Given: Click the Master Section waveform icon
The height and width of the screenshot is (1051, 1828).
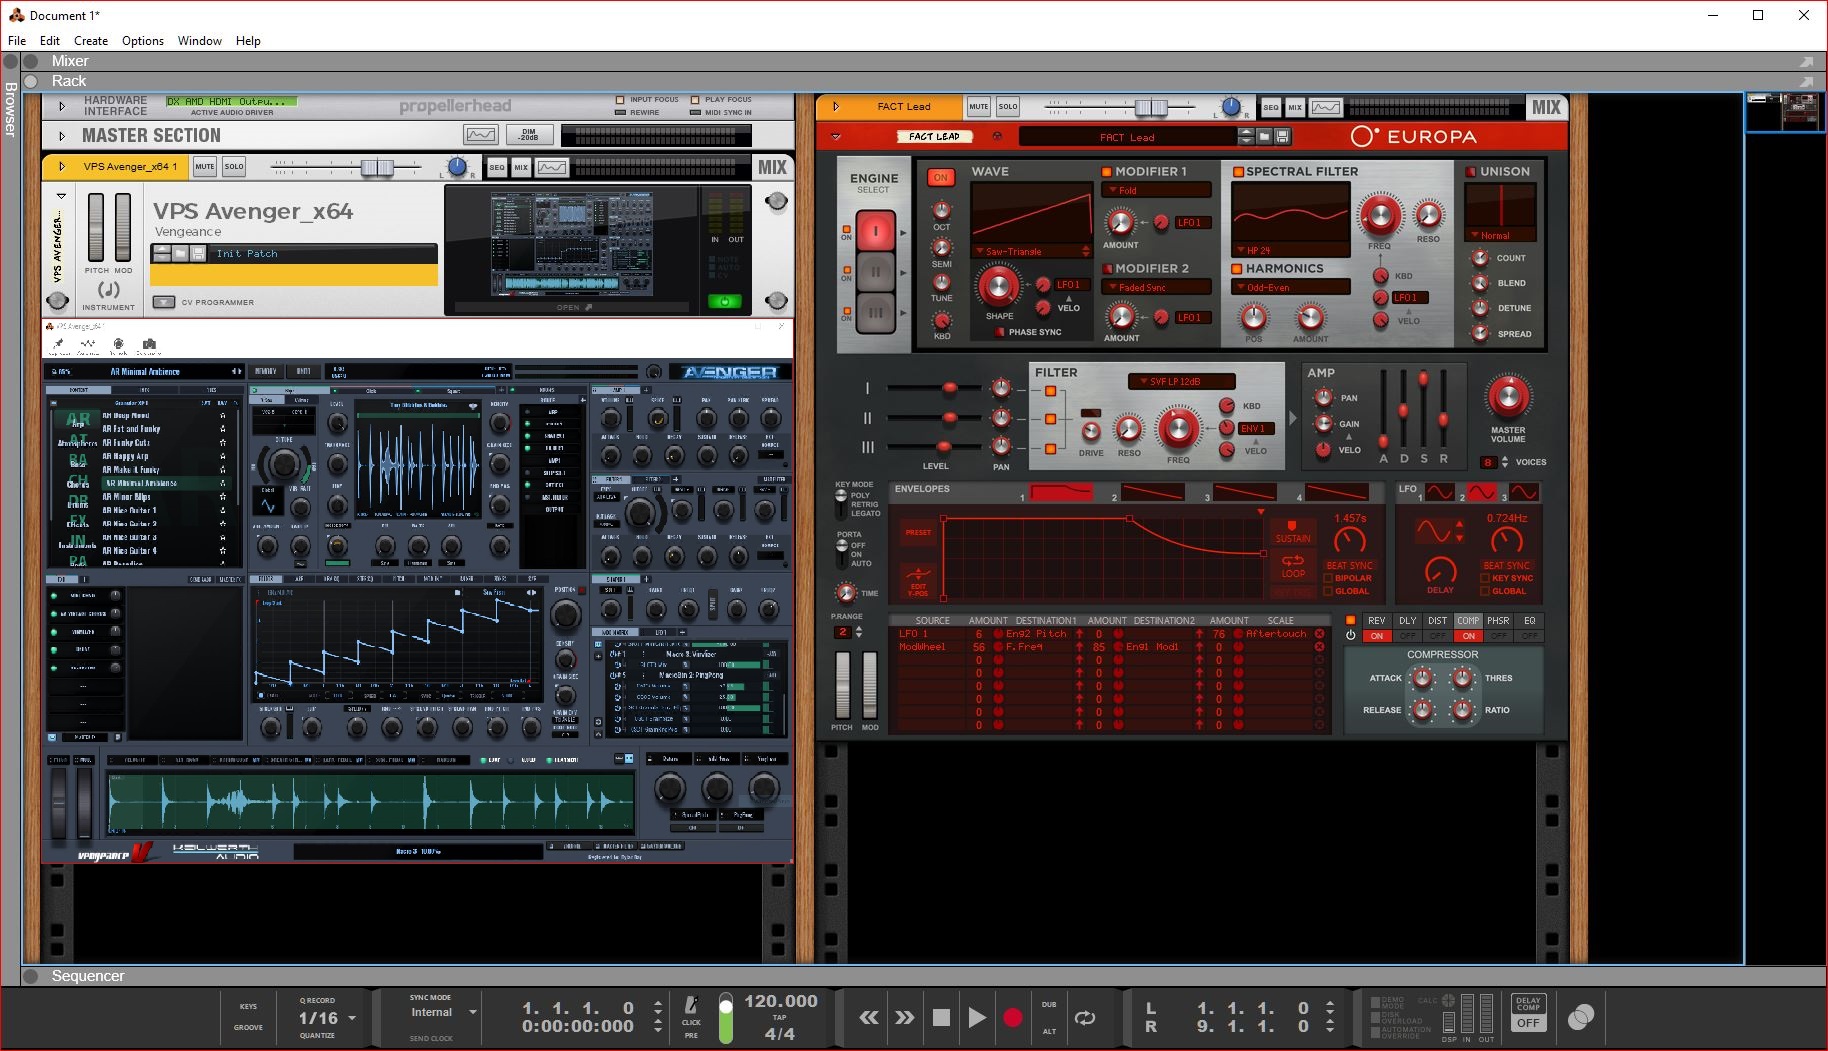Looking at the screenshot, I should point(480,135).
